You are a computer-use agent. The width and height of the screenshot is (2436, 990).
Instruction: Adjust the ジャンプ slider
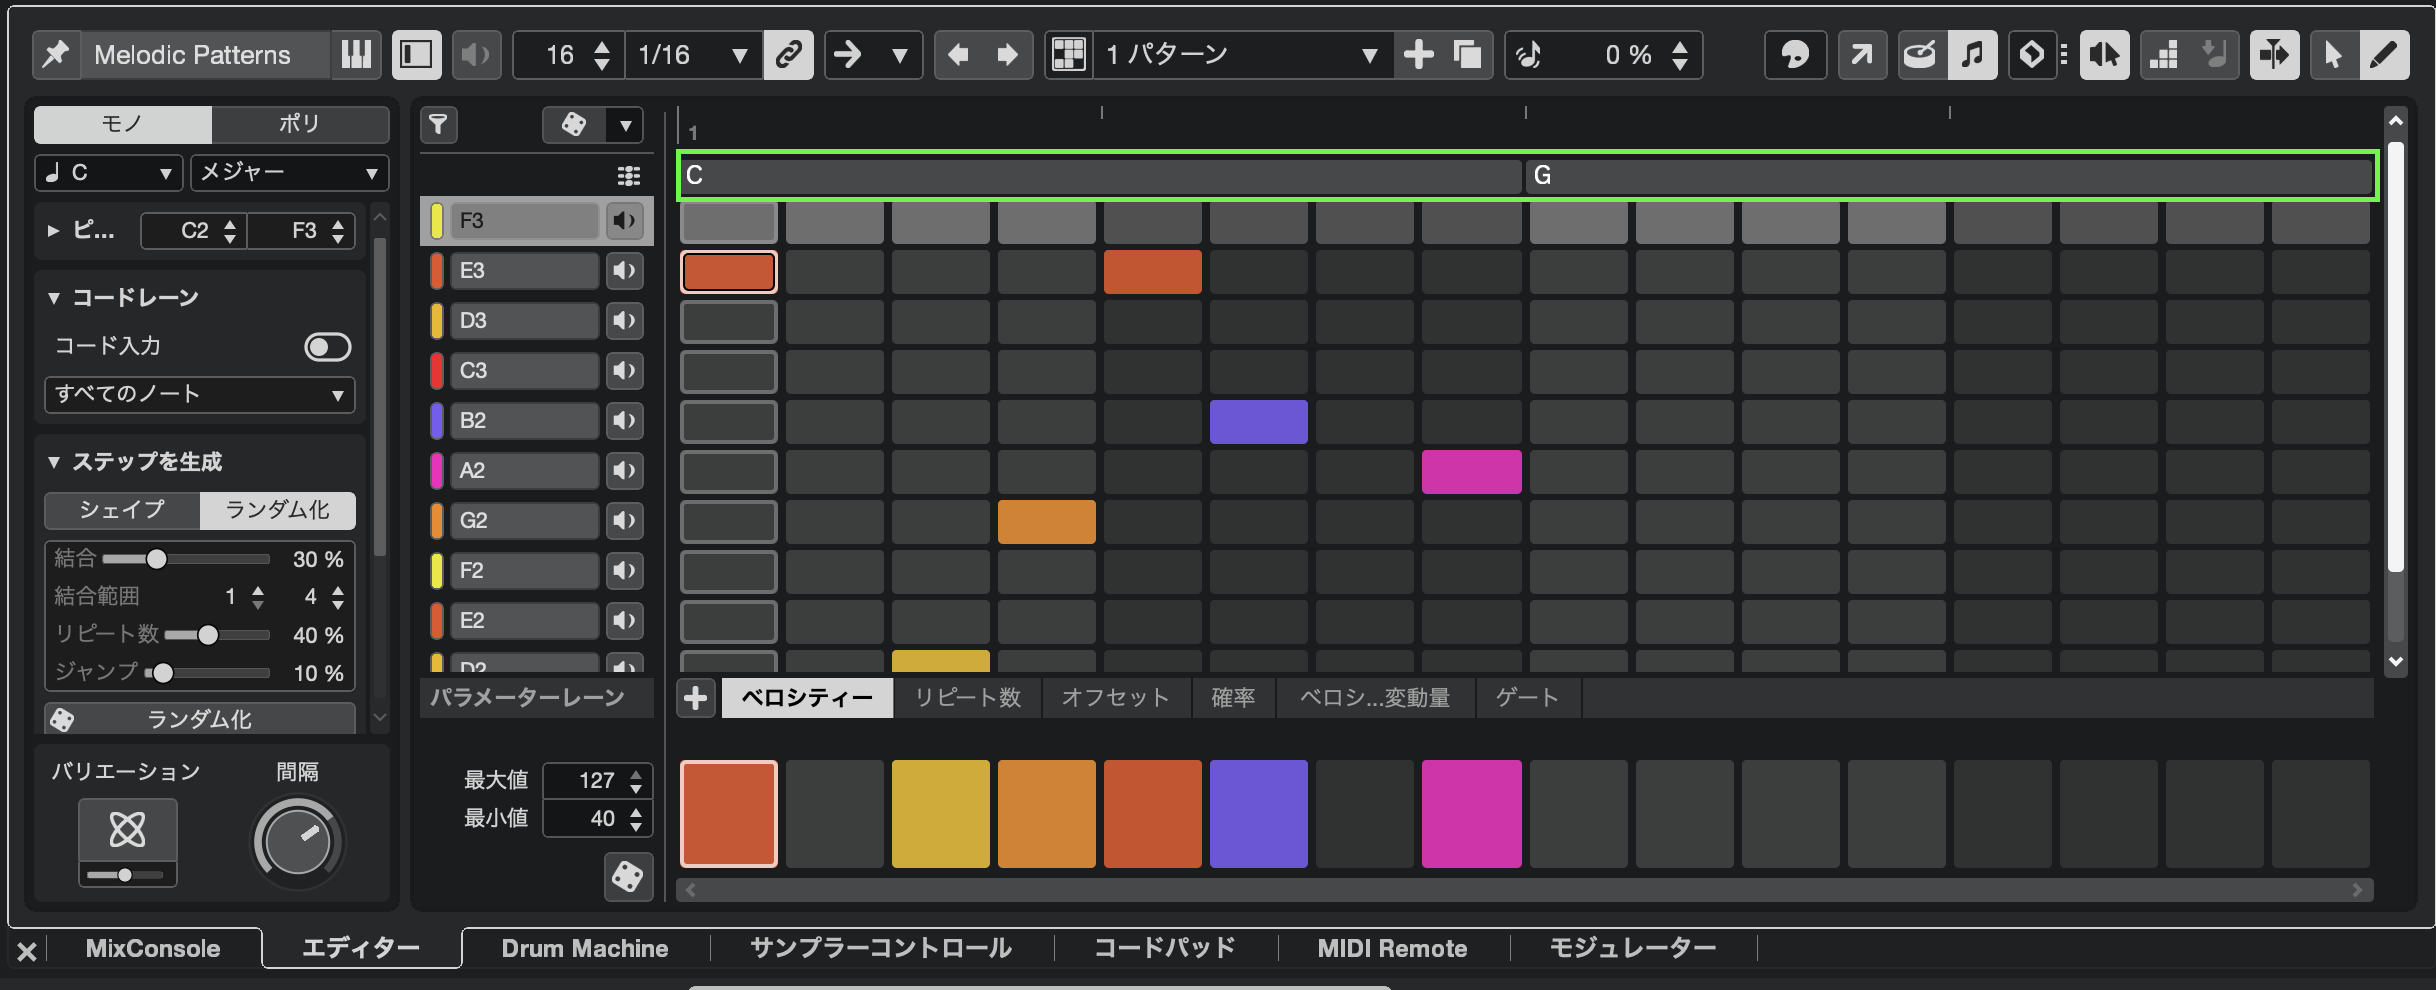(207, 673)
